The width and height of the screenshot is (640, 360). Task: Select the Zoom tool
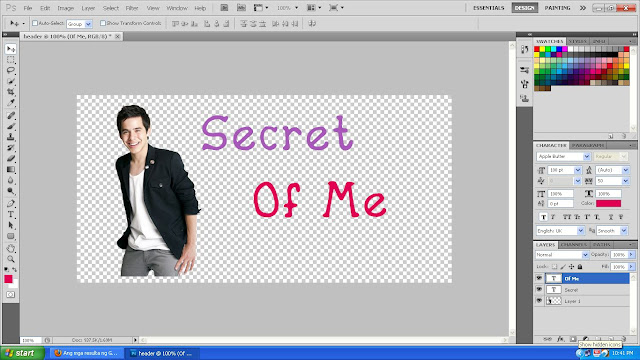11,259
